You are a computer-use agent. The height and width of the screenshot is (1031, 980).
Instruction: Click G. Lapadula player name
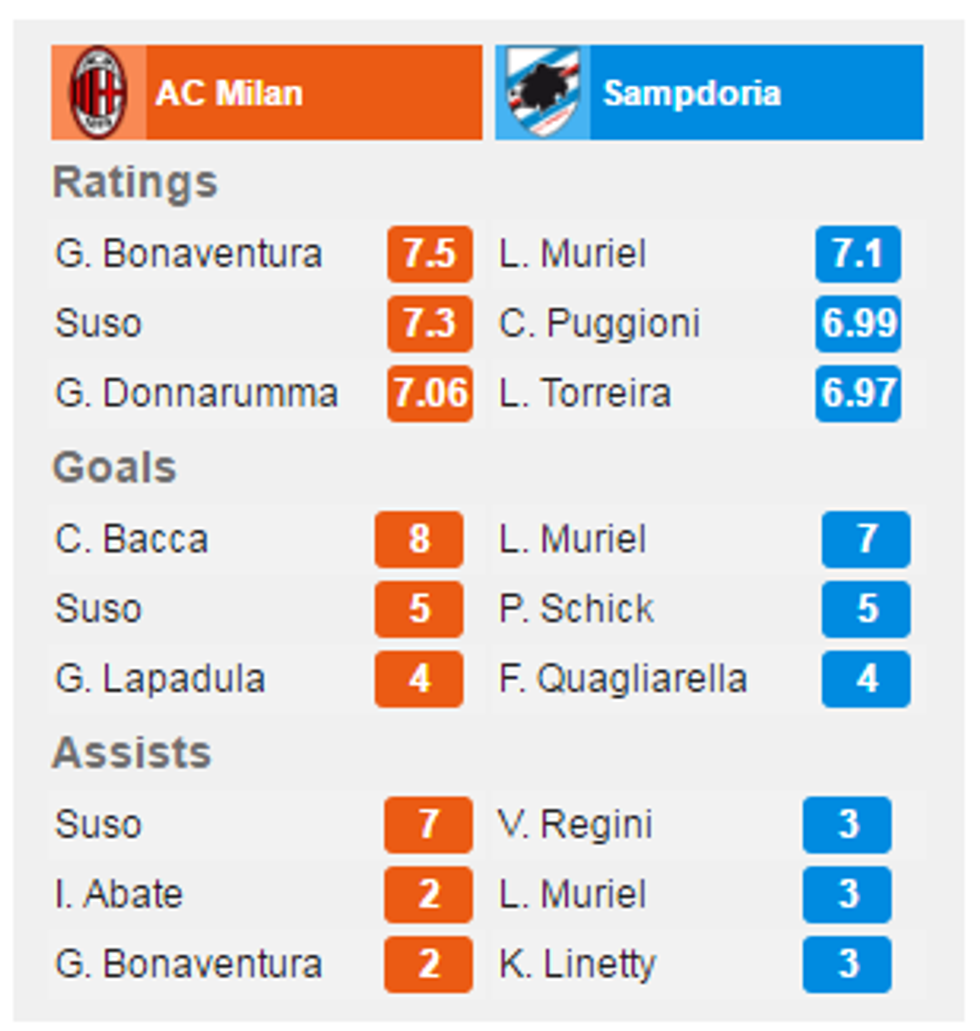click(160, 679)
